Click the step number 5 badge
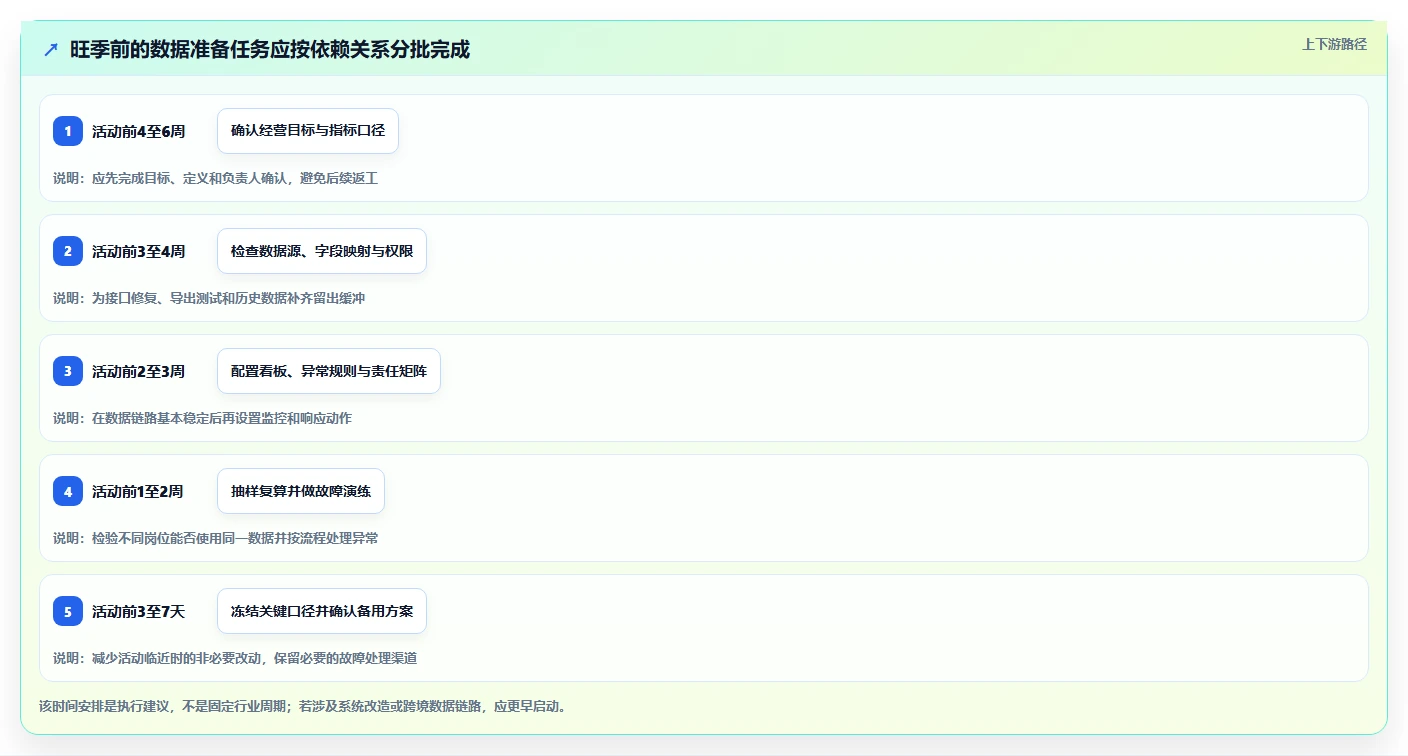The height and width of the screenshot is (756, 1408). tap(68, 611)
